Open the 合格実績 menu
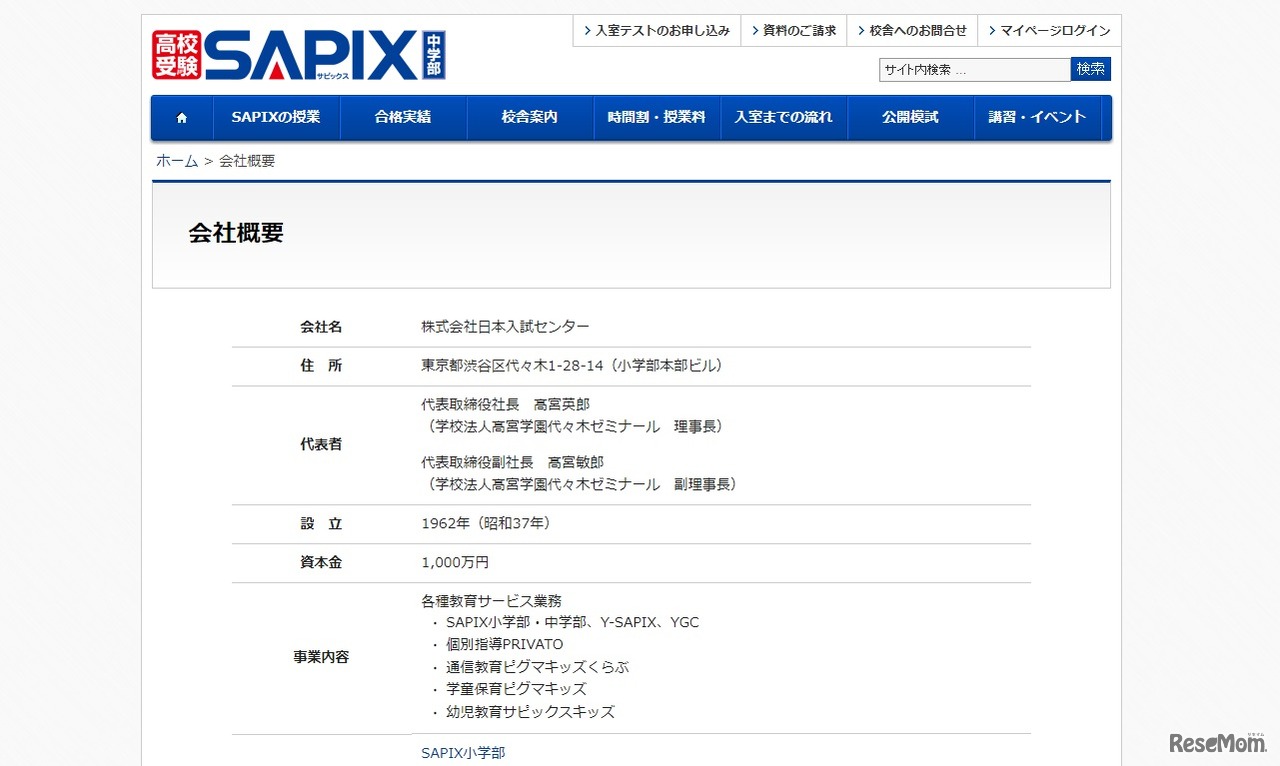The height and width of the screenshot is (766, 1280). pyautogui.click(x=404, y=117)
